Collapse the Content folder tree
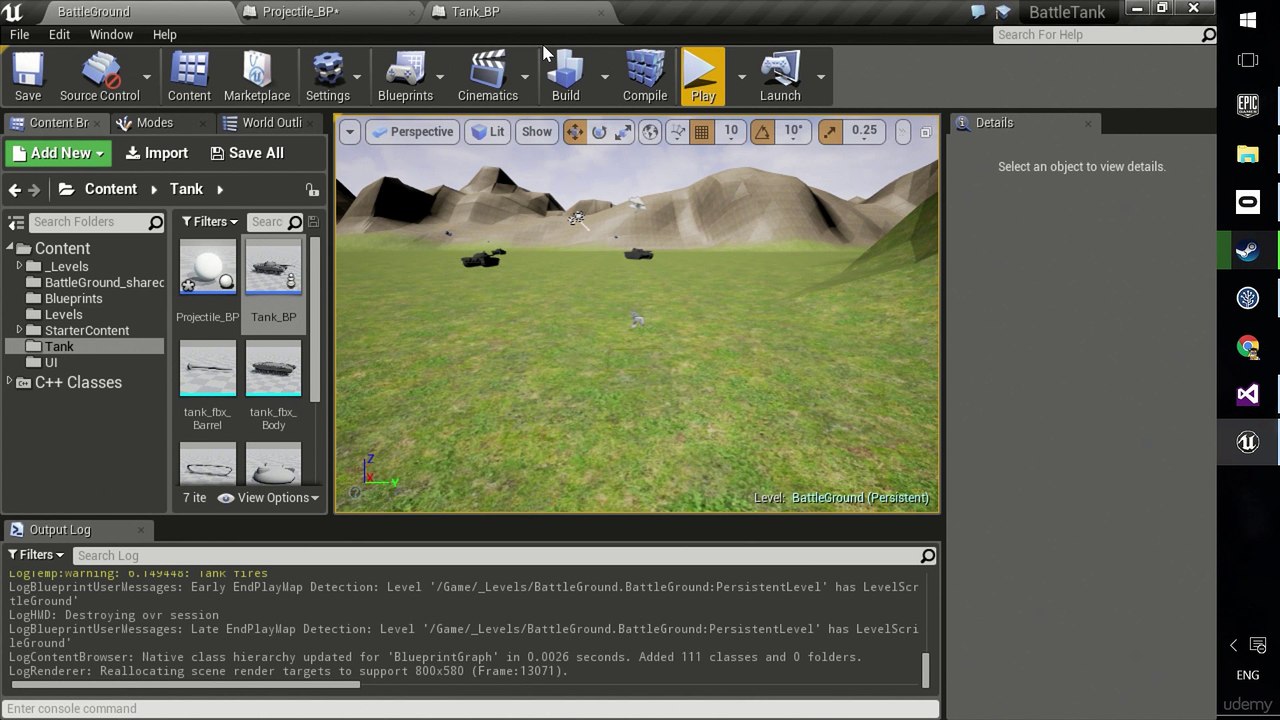Viewport: 1280px width, 720px height. point(10,249)
